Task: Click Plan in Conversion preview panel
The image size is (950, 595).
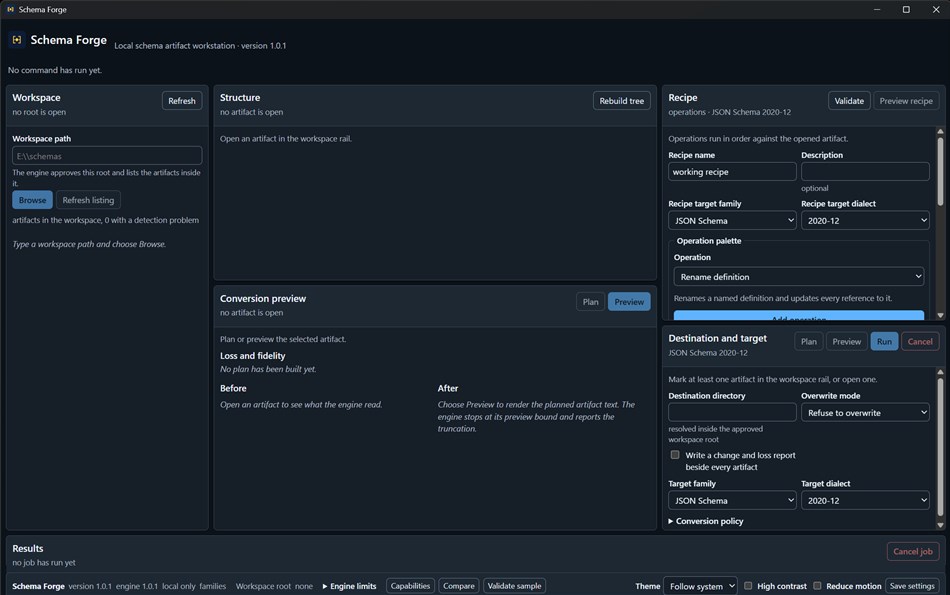Action: click(590, 302)
